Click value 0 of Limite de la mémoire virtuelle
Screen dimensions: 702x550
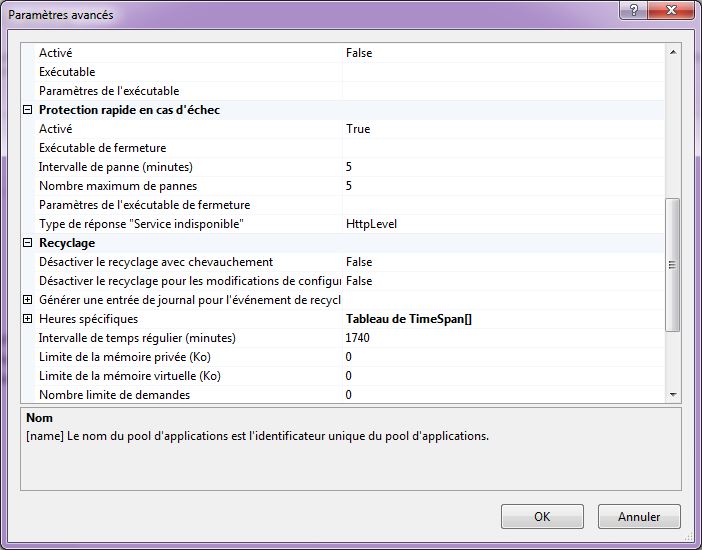pos(349,376)
